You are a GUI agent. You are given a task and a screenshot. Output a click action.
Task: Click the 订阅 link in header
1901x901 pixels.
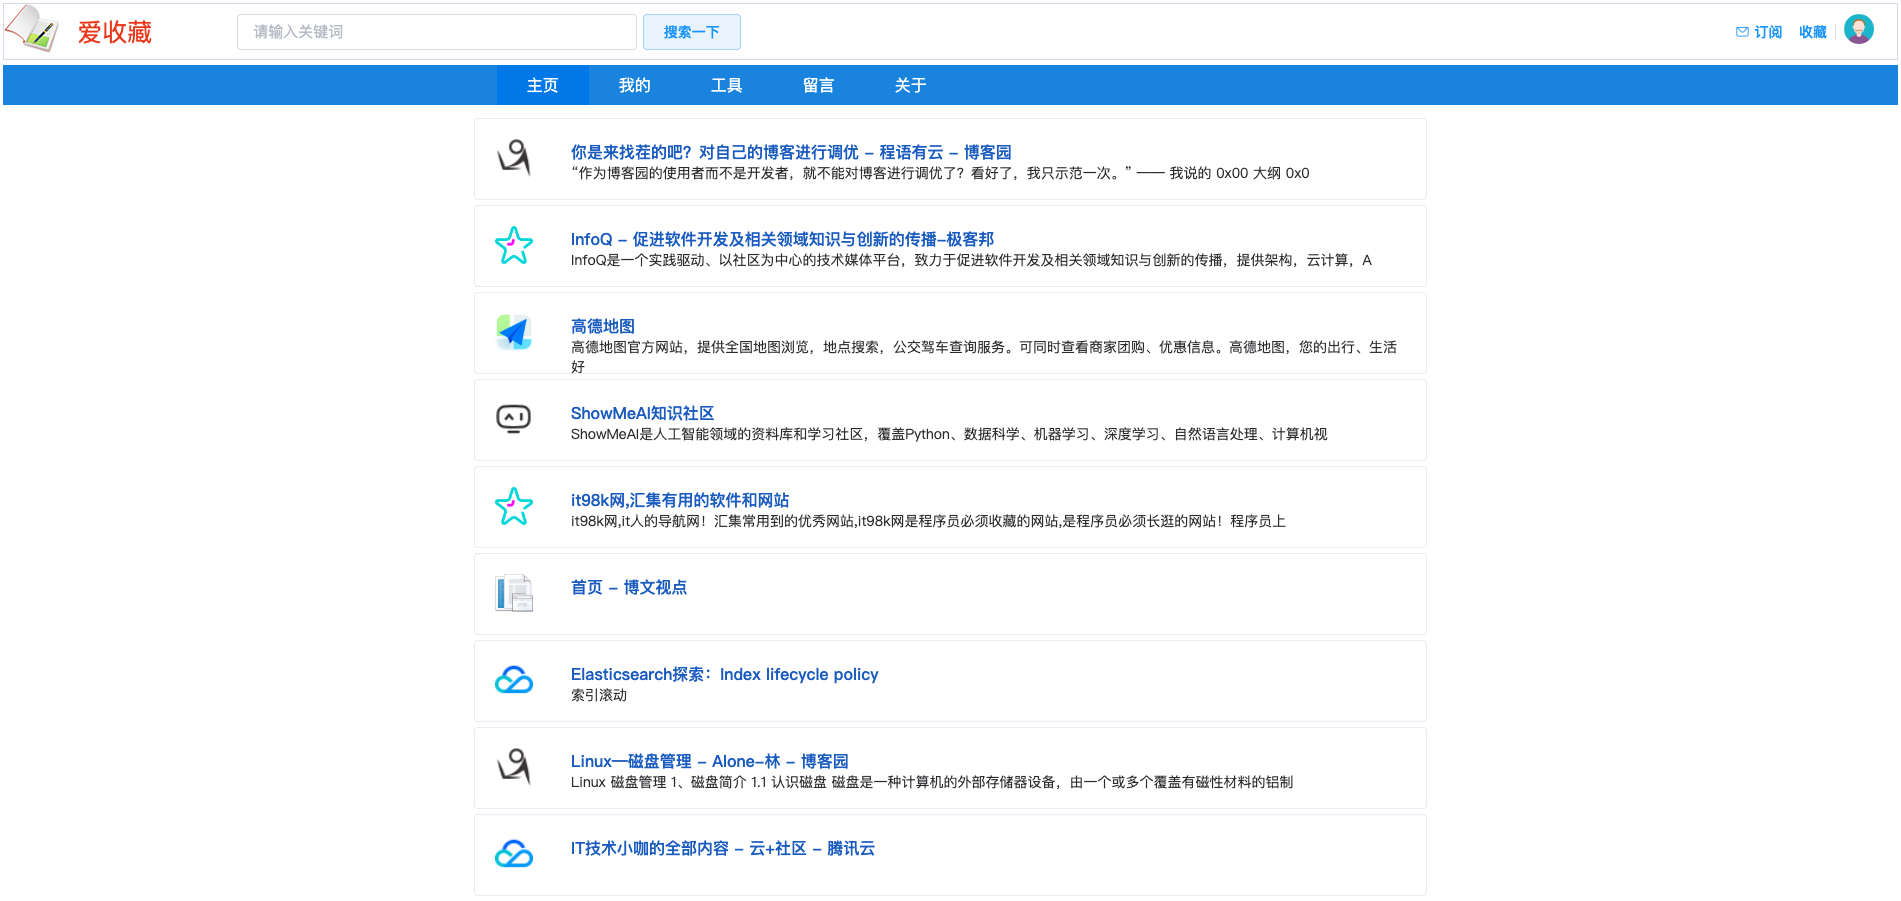(1768, 32)
